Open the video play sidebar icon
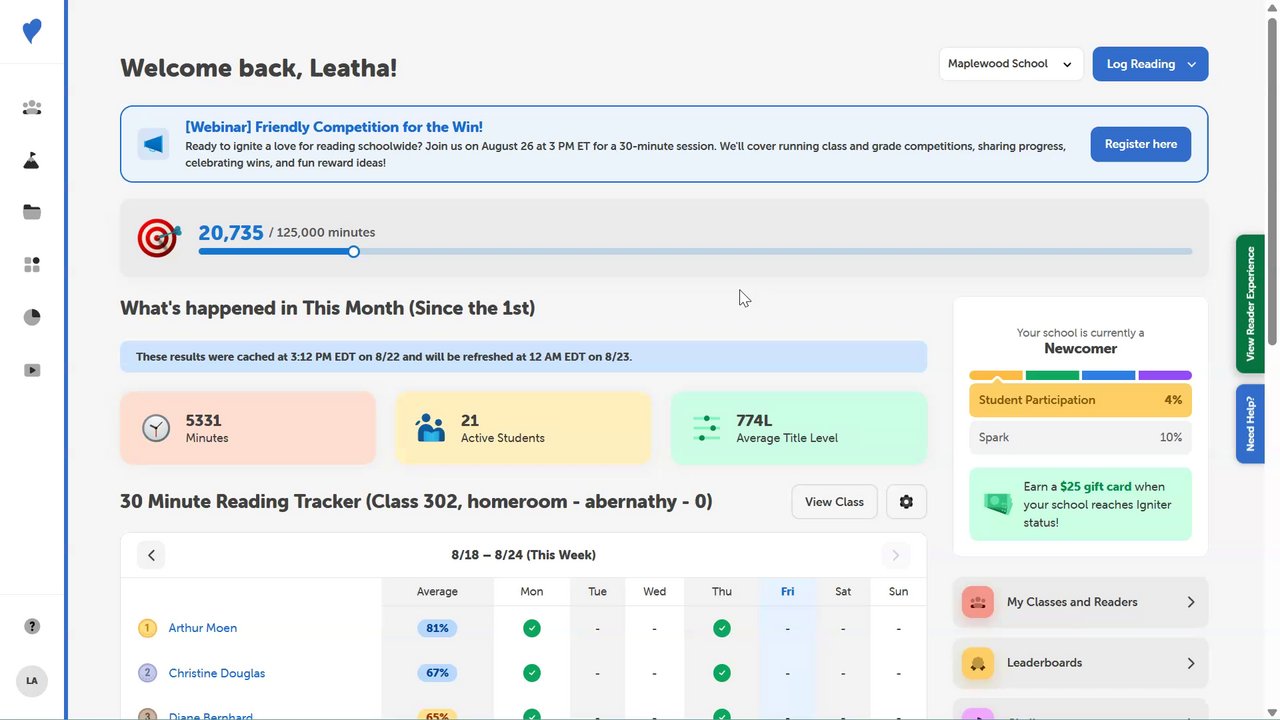This screenshot has width=1280, height=720. (32, 370)
